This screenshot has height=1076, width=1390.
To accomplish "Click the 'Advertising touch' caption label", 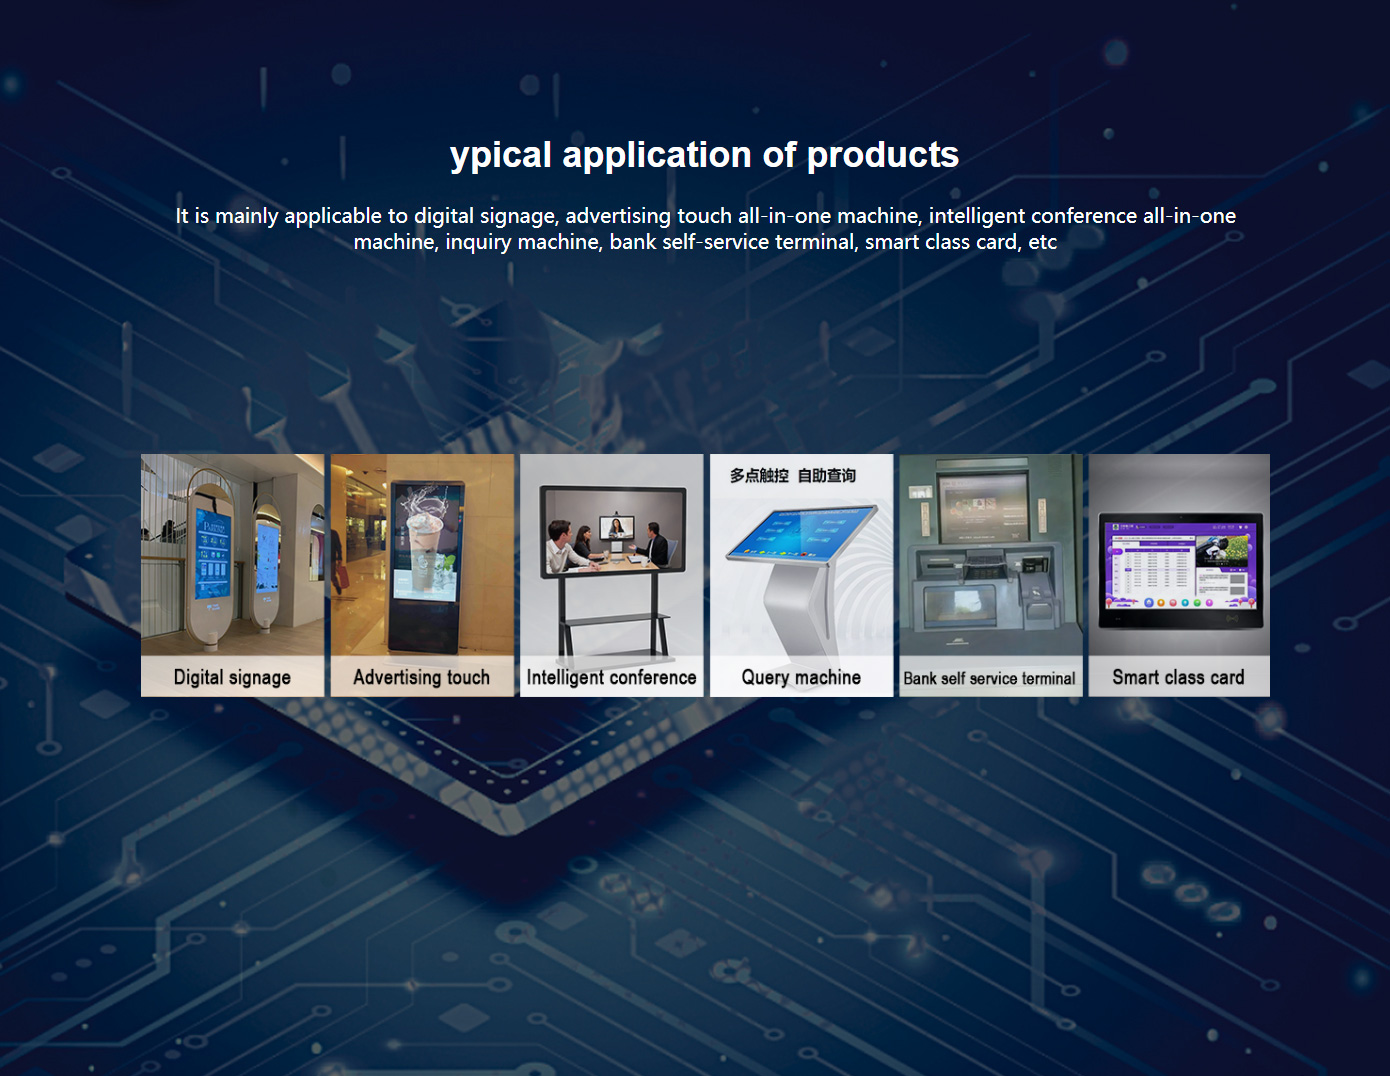I will click(421, 677).
